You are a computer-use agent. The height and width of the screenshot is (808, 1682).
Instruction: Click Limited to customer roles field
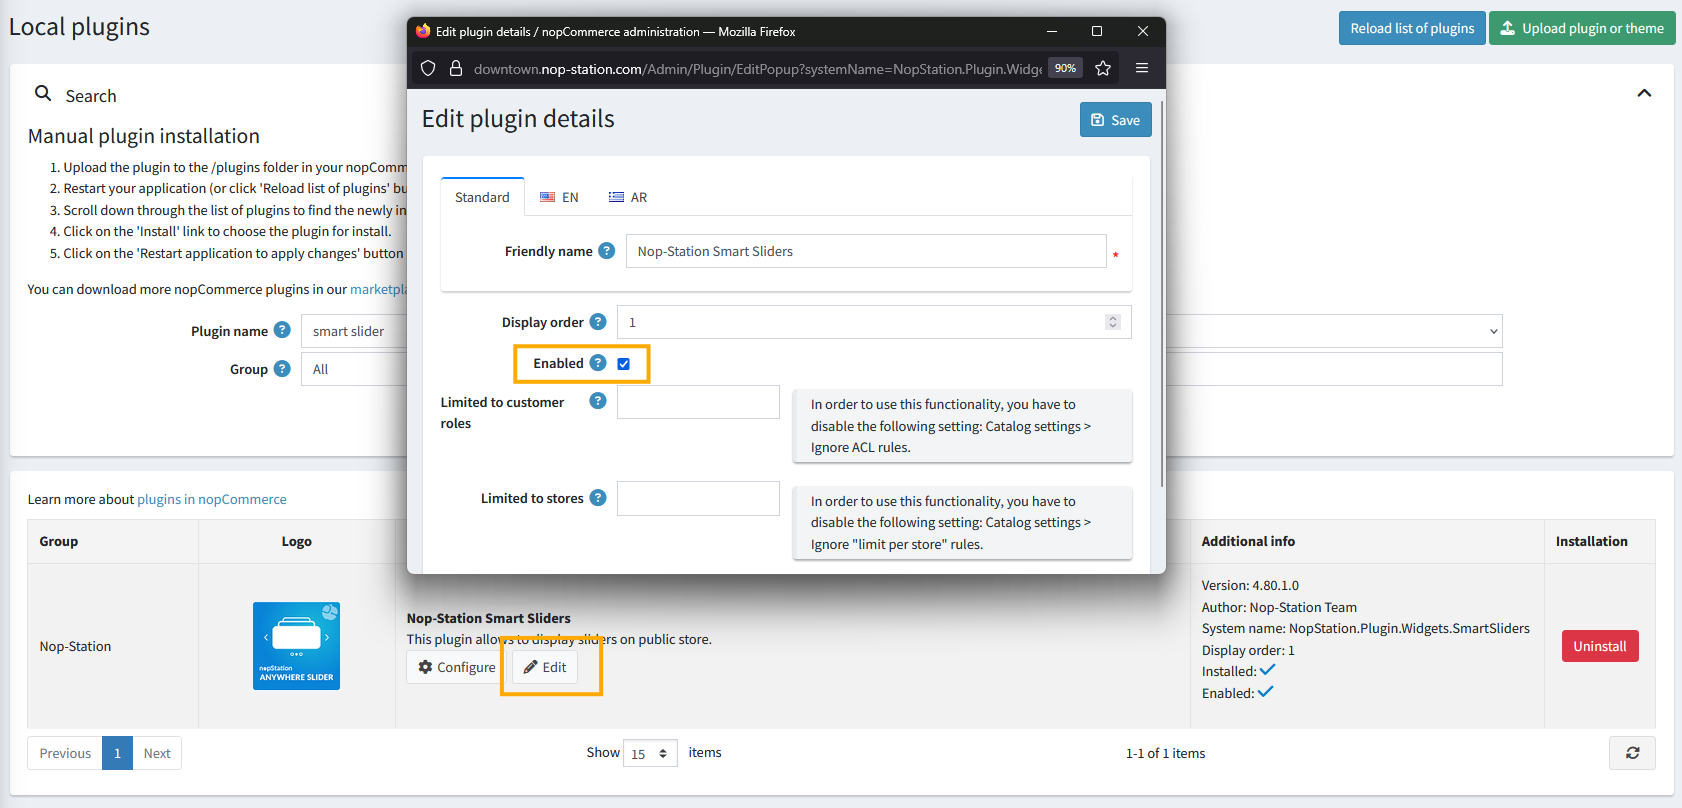coord(698,402)
